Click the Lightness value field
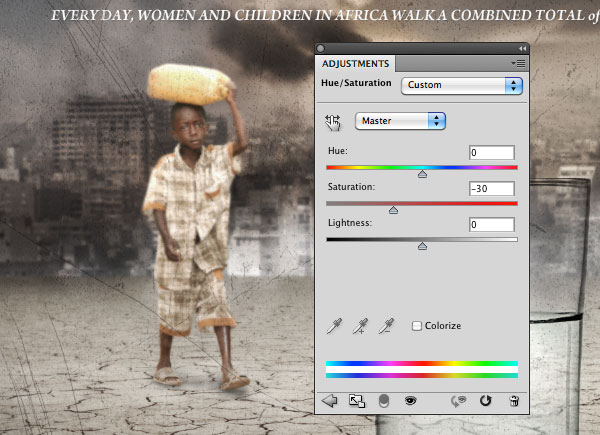This screenshot has height=435, width=600. 492,225
